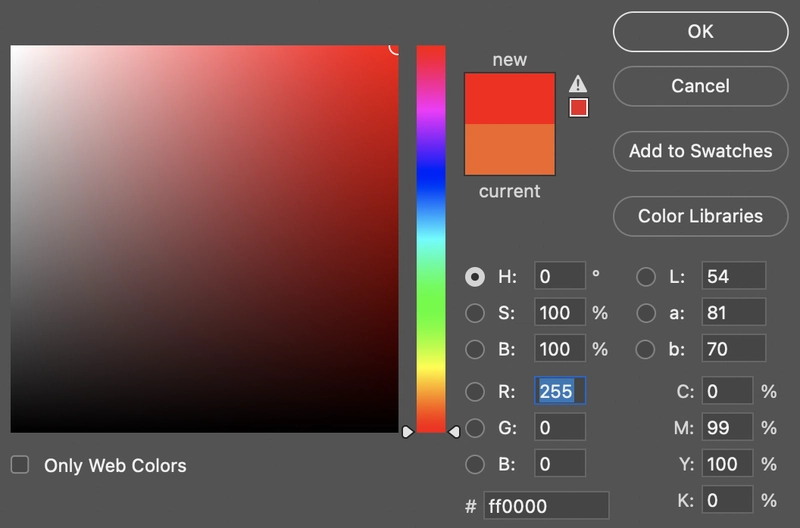Select the brightness B radio button
The width and height of the screenshot is (800, 528).
click(475, 349)
